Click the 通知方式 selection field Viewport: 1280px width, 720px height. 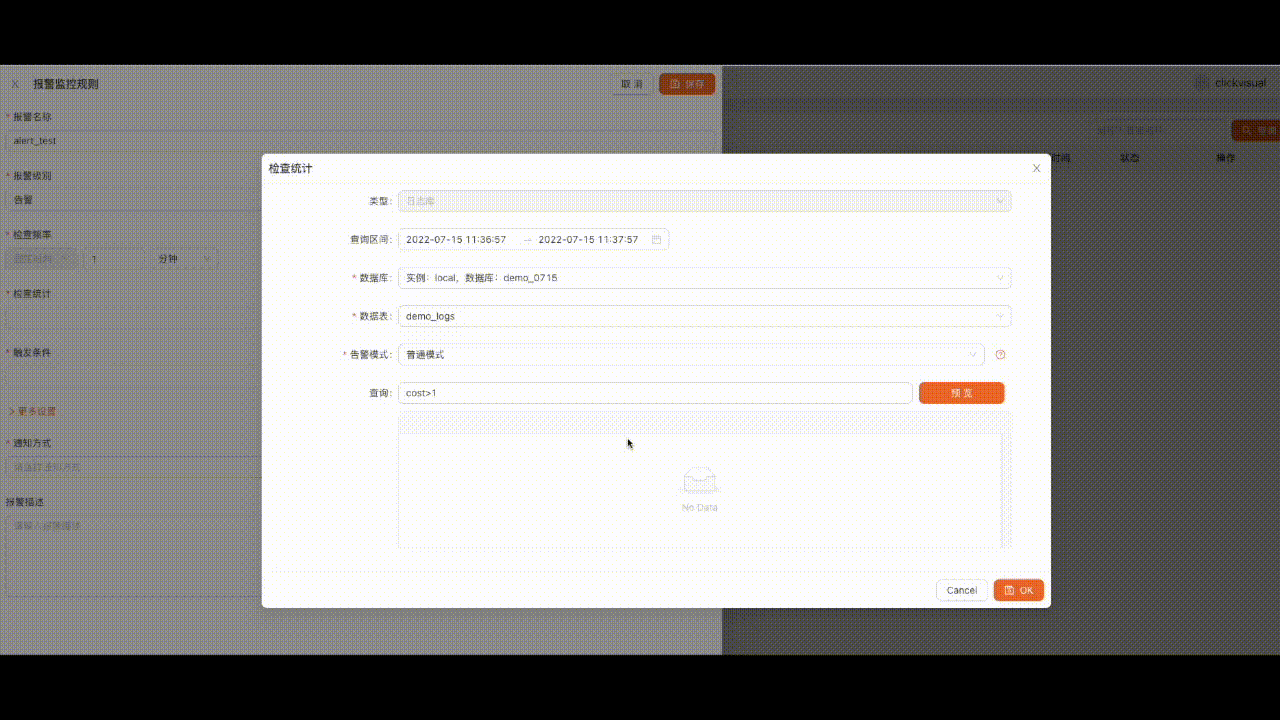(134, 467)
